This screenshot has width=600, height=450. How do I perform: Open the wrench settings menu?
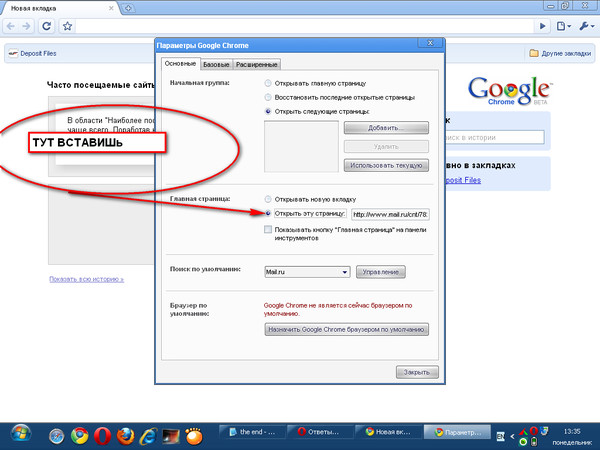pos(586,26)
